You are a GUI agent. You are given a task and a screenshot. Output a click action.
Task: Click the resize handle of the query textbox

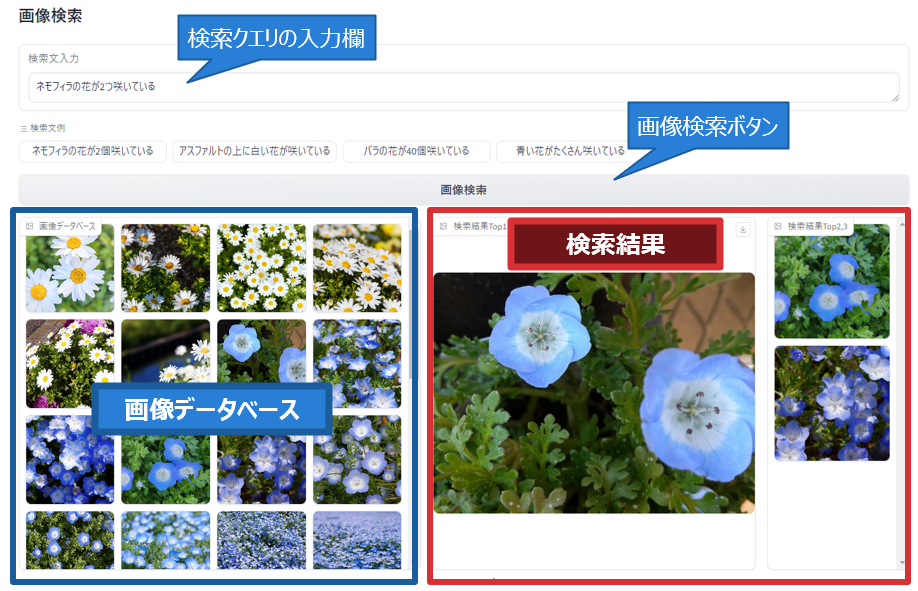[895, 98]
